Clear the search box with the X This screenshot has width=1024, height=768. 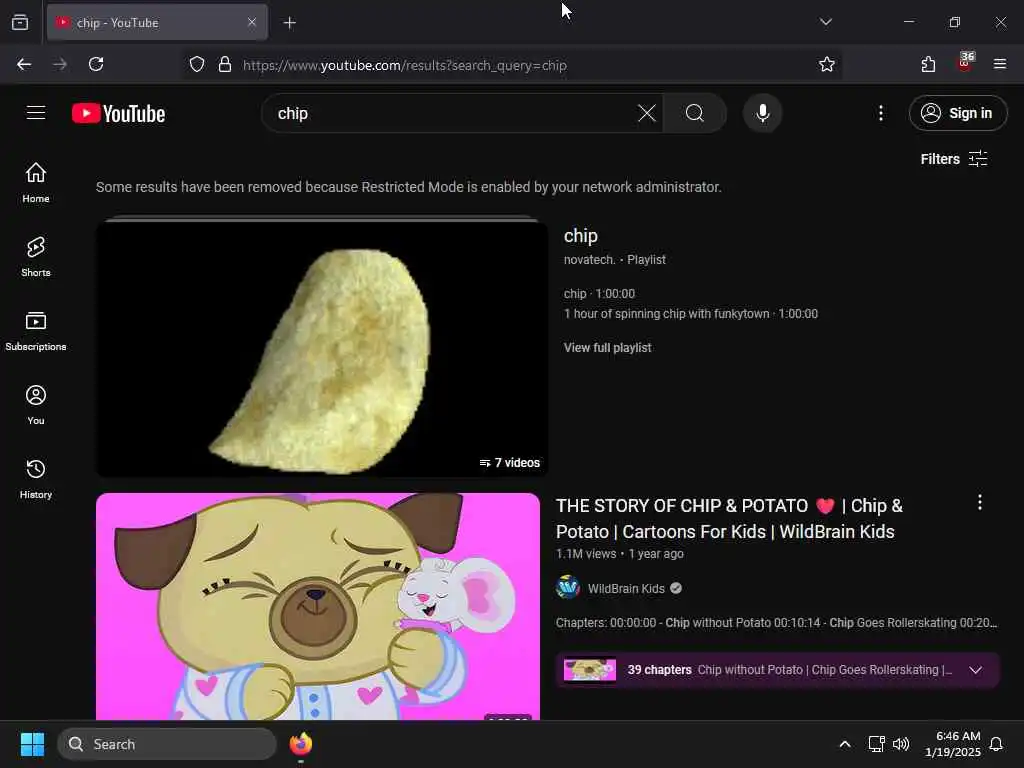tap(647, 113)
